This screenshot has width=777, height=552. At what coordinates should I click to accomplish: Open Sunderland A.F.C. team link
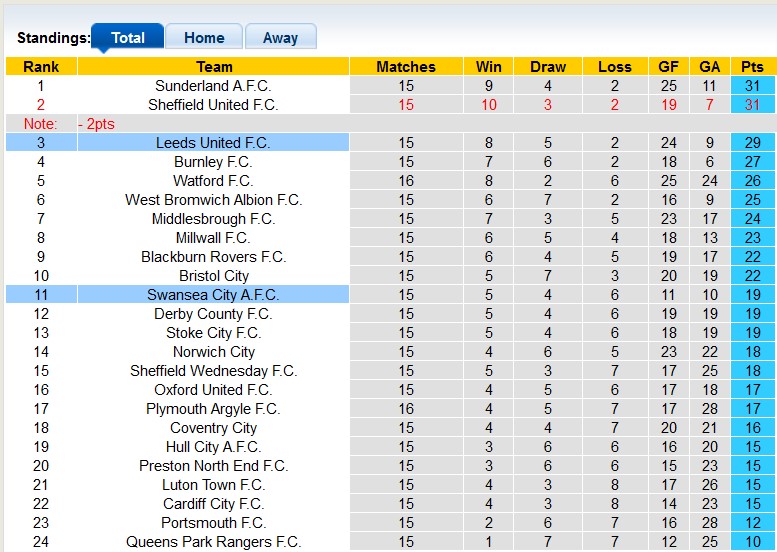click(213, 86)
